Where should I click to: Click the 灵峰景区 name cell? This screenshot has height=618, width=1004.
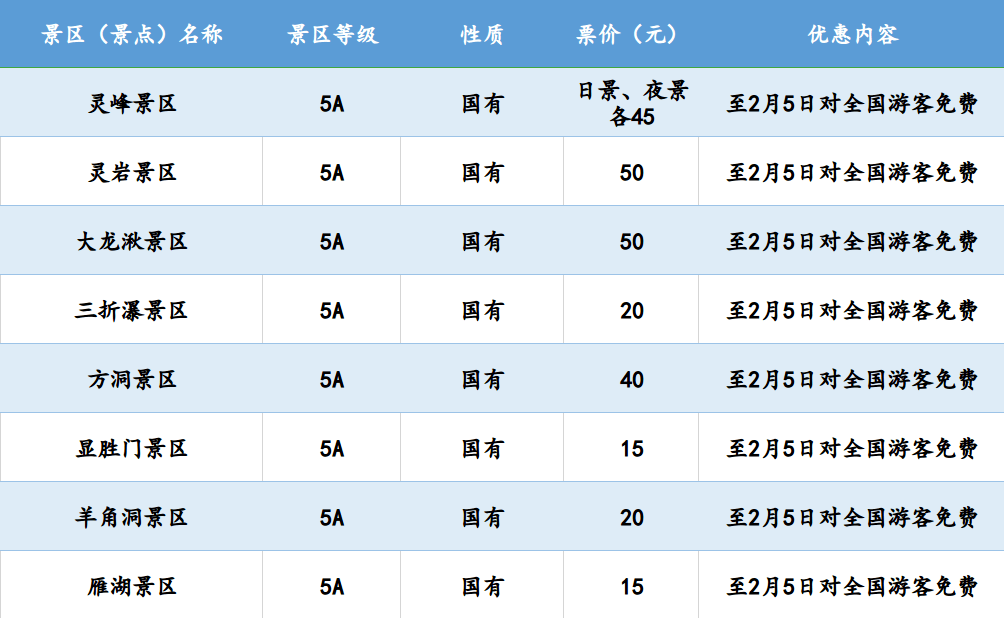pyautogui.click(x=132, y=103)
